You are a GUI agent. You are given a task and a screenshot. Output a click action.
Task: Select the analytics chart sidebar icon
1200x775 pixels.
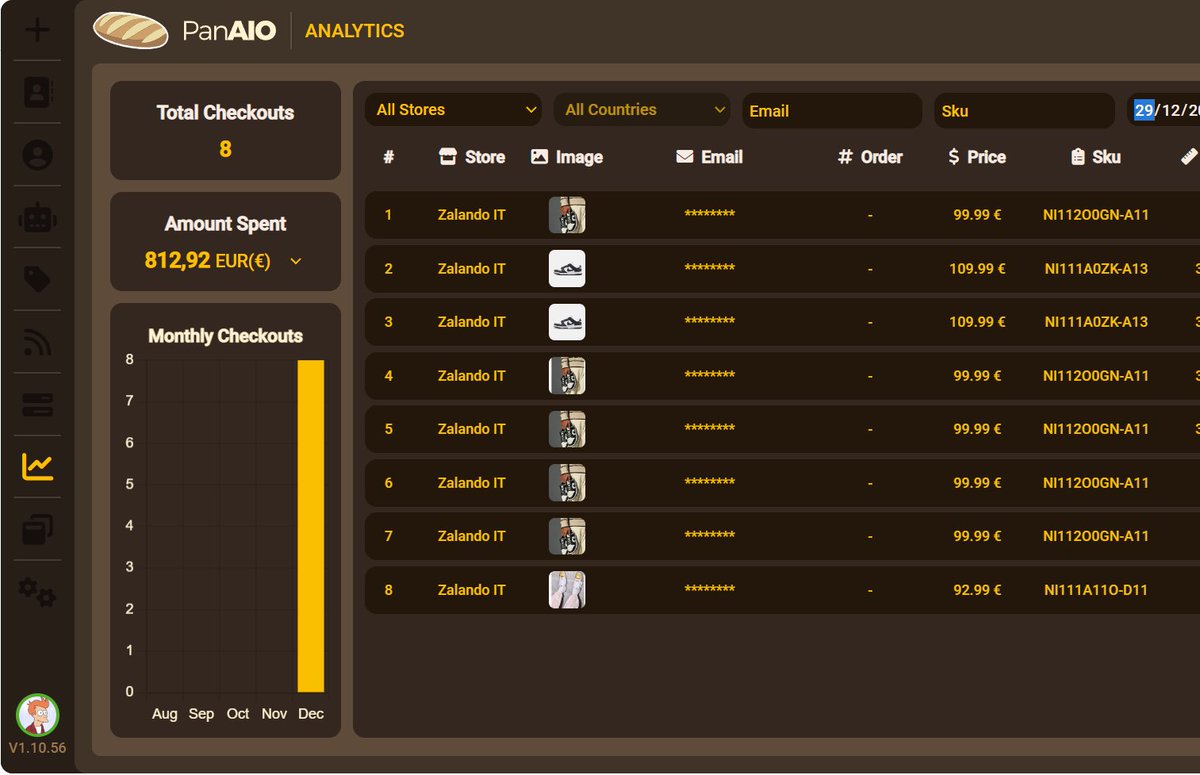point(37,467)
